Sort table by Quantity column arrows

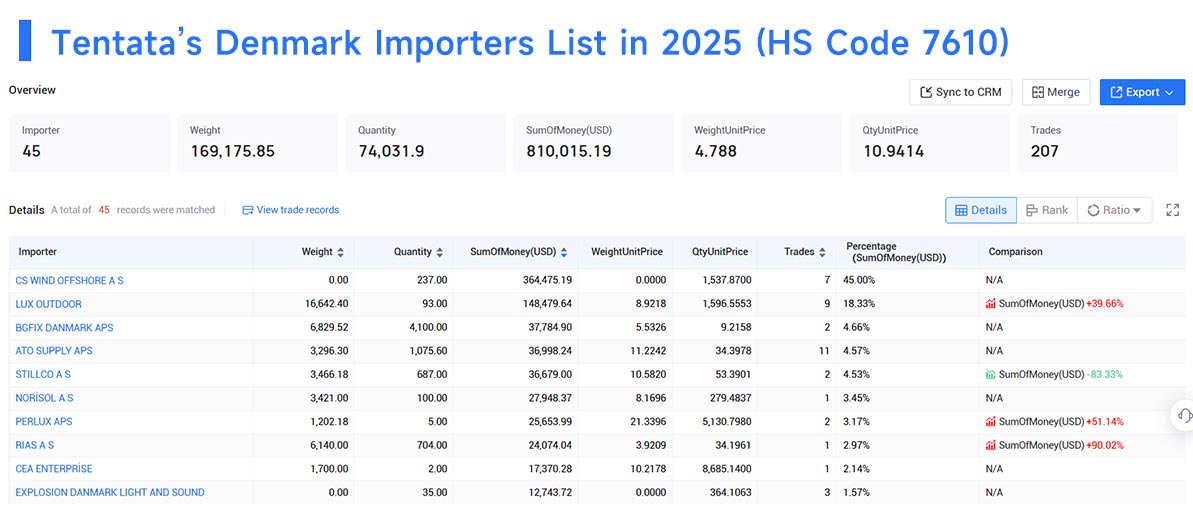[439, 252]
